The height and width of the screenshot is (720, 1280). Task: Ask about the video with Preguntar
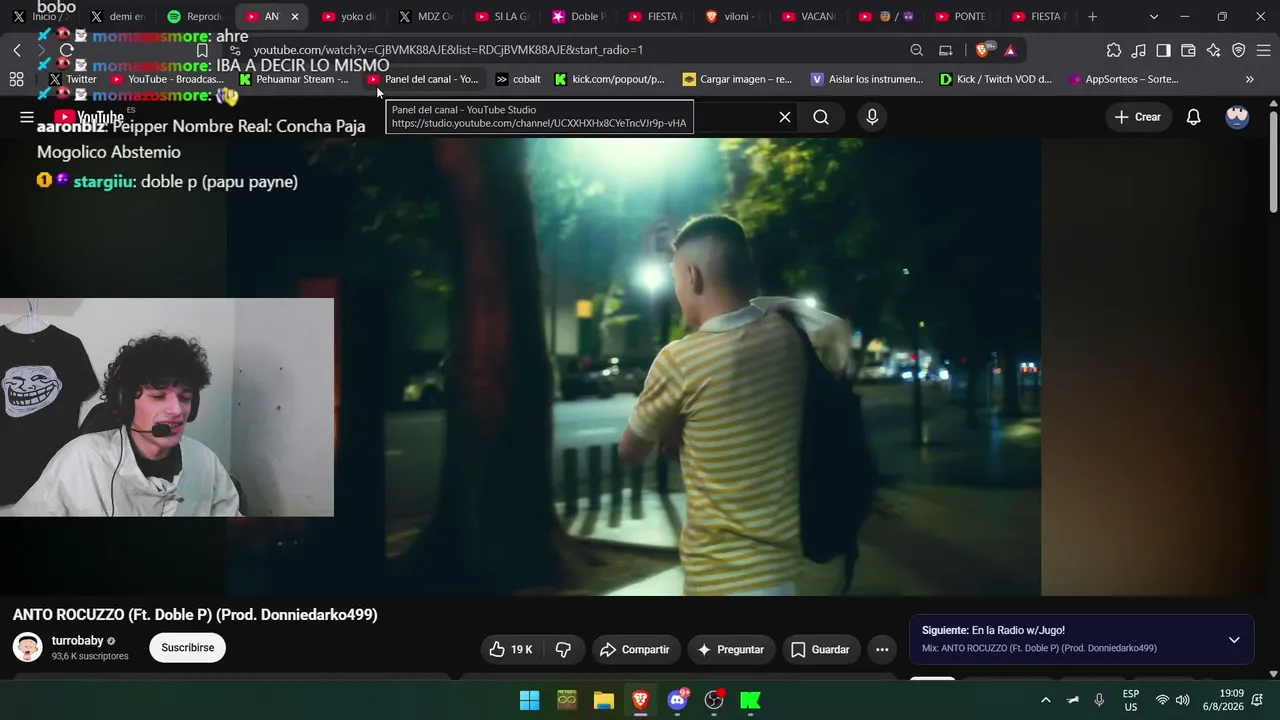tap(731, 650)
